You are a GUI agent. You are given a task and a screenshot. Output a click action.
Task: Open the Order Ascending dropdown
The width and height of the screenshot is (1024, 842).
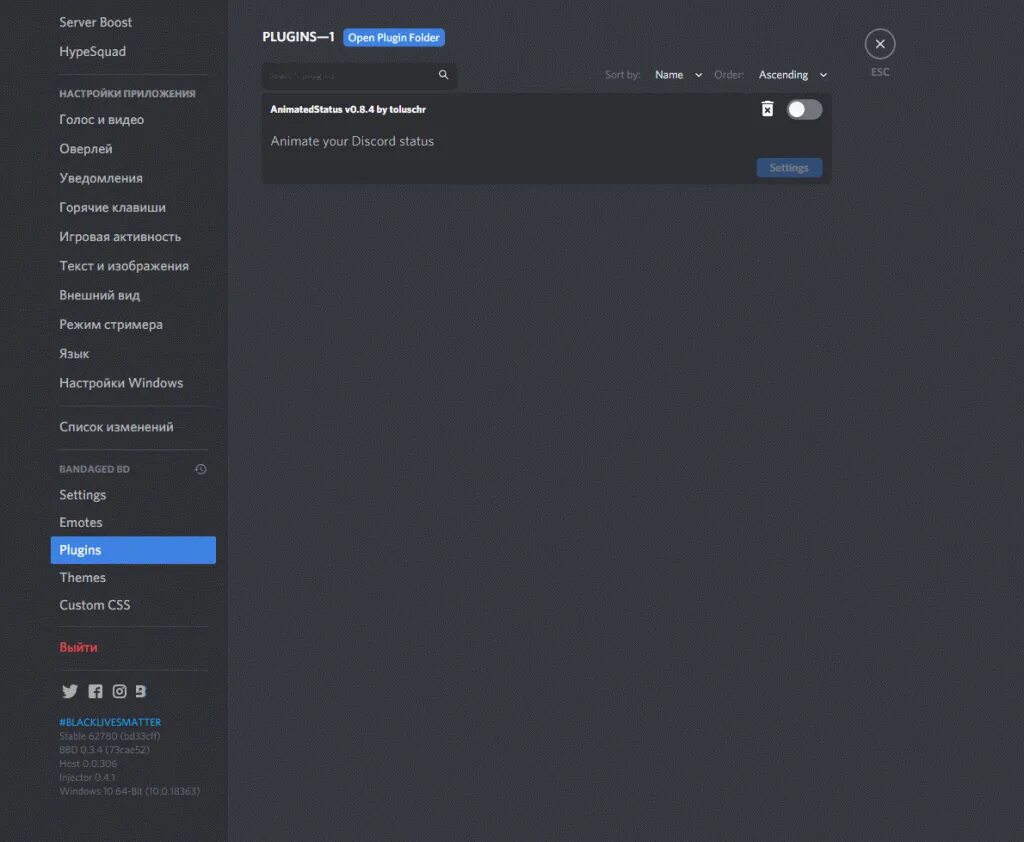tap(792, 75)
